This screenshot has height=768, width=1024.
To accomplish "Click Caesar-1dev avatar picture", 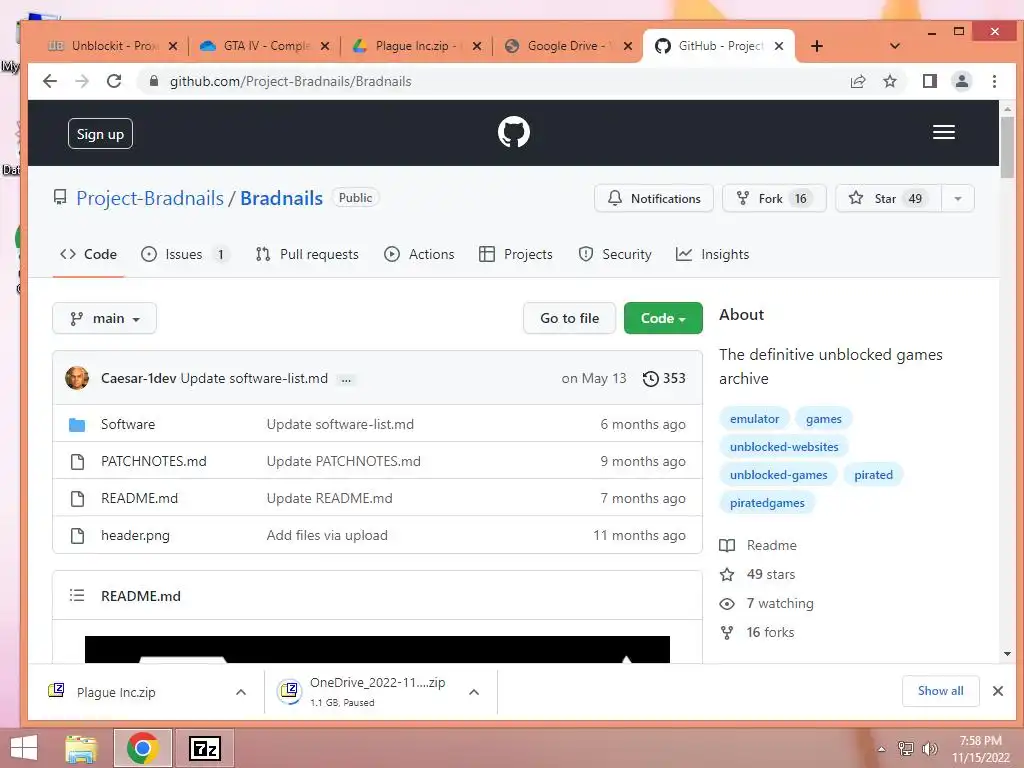I will click(77, 378).
